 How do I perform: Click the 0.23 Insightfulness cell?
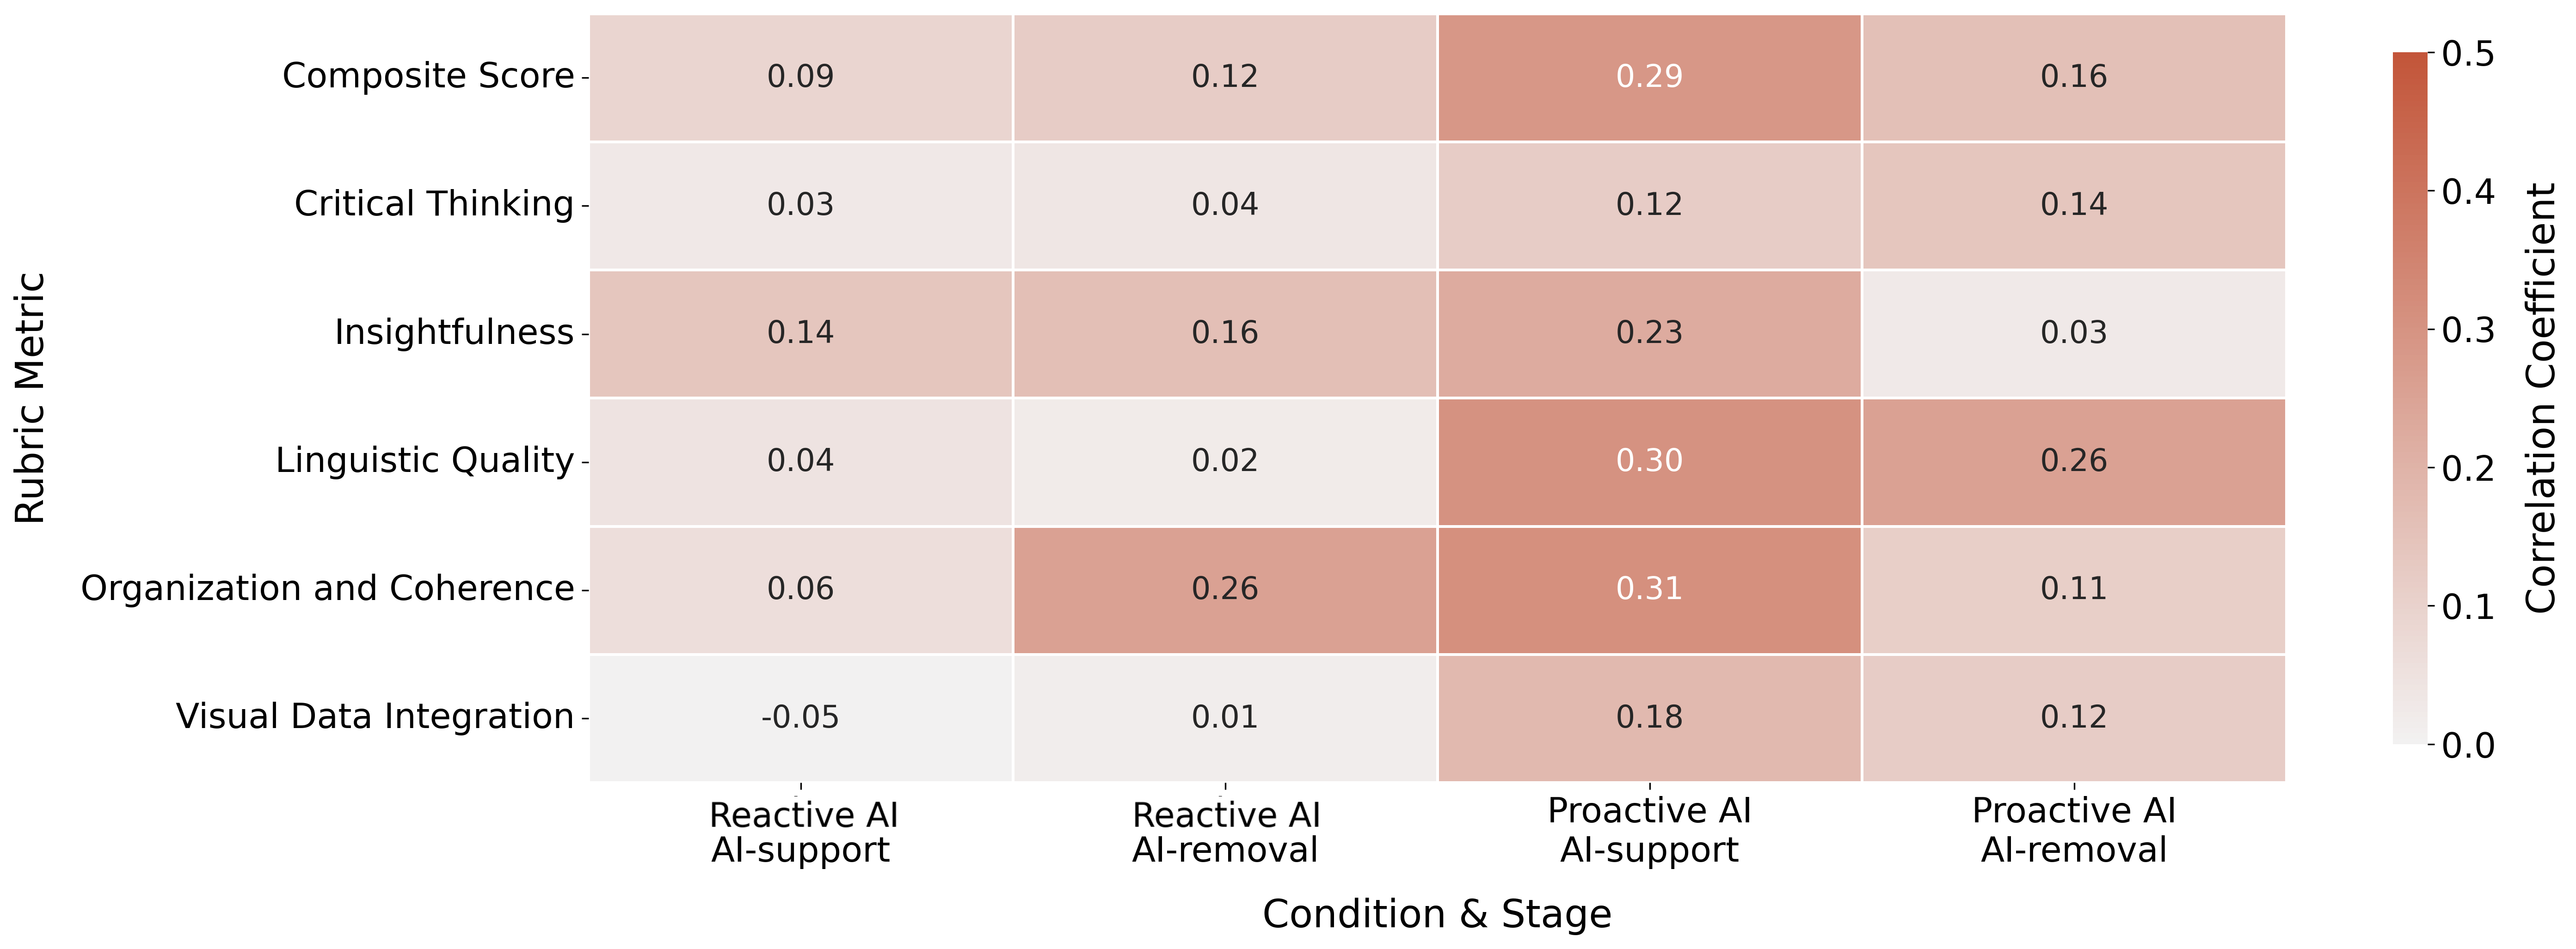(x=1649, y=333)
